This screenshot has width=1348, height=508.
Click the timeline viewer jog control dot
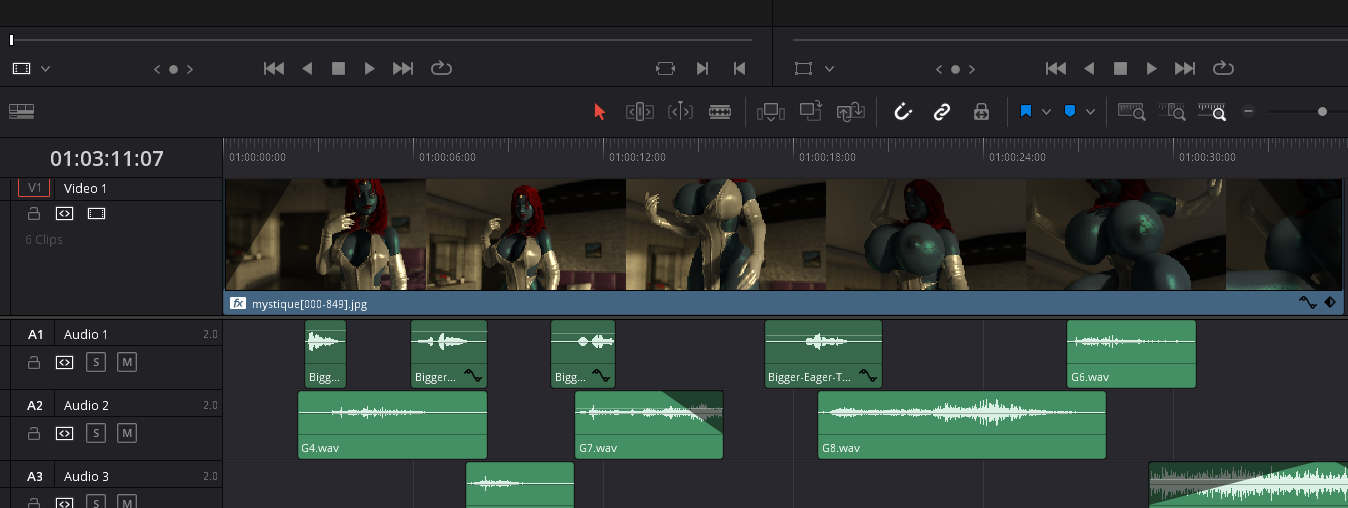pyautogui.click(x=955, y=69)
